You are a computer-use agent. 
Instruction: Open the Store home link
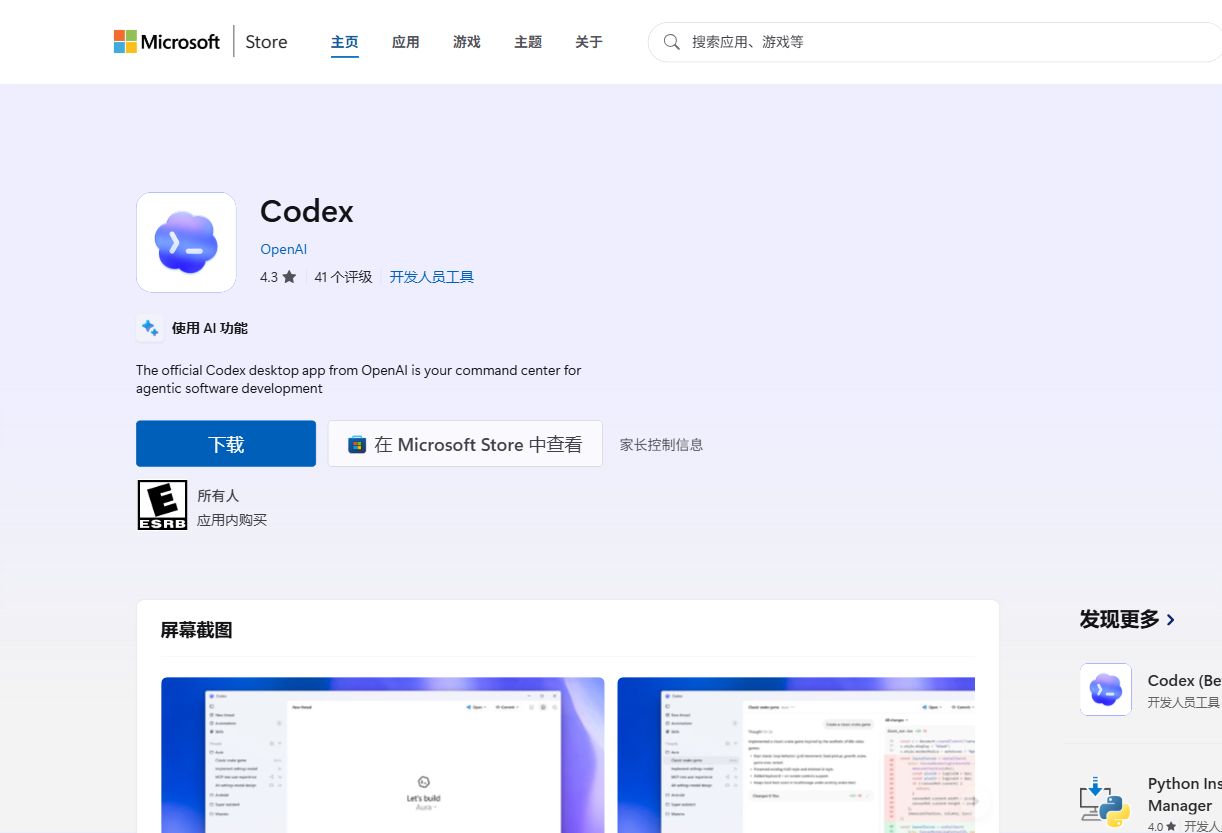click(x=266, y=42)
